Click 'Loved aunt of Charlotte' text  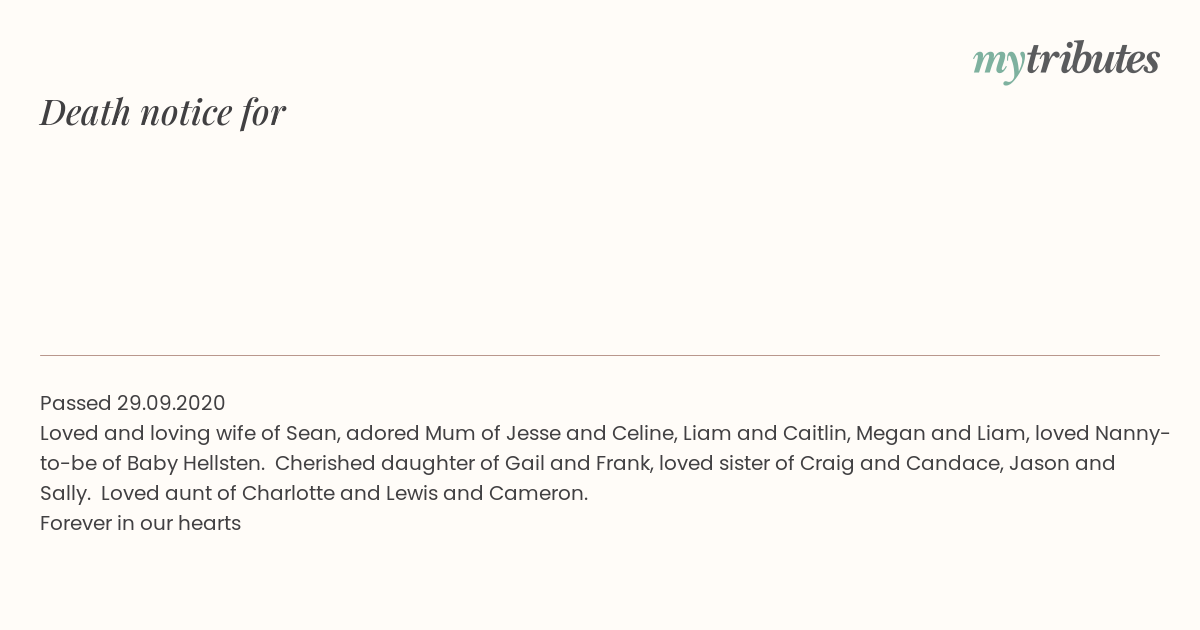[x=220, y=493]
